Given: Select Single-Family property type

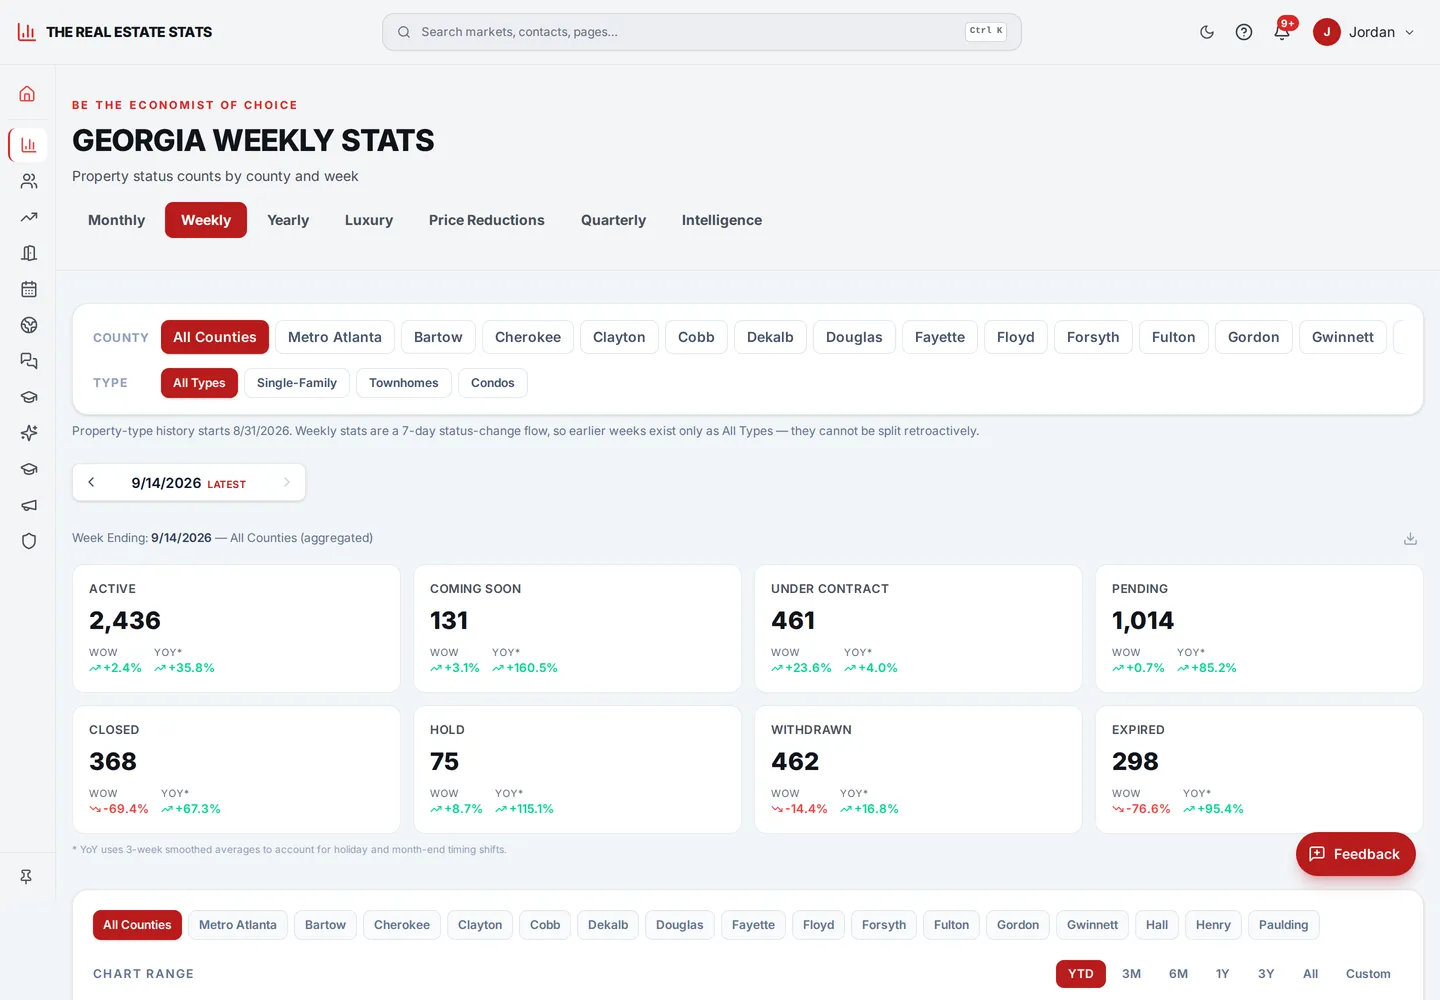Looking at the screenshot, I should (x=297, y=383).
